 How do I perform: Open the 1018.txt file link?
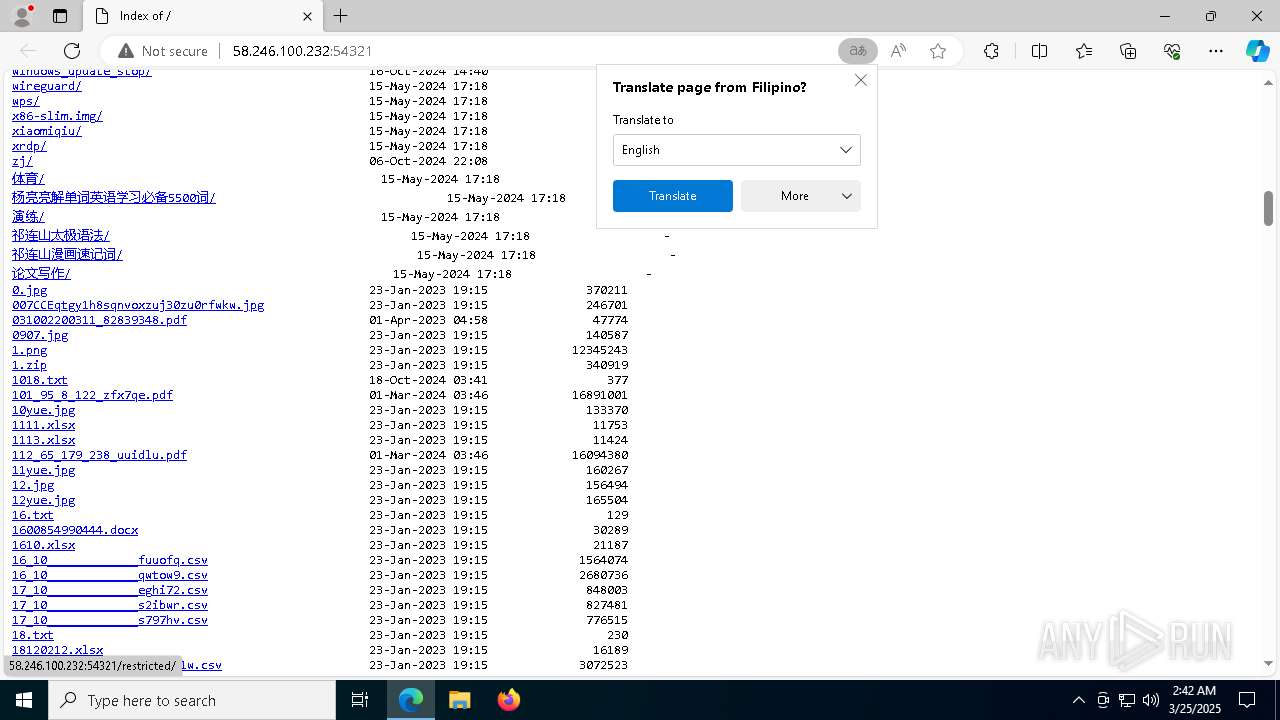(x=40, y=380)
